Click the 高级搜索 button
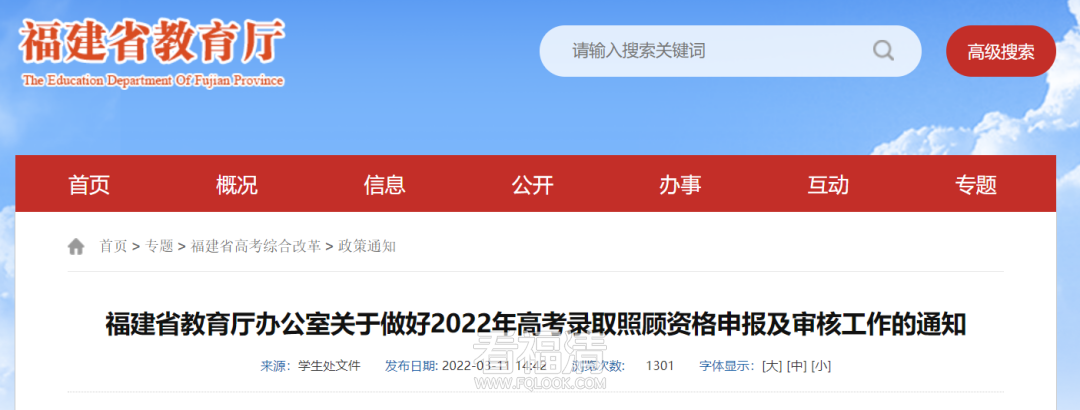 (1001, 51)
